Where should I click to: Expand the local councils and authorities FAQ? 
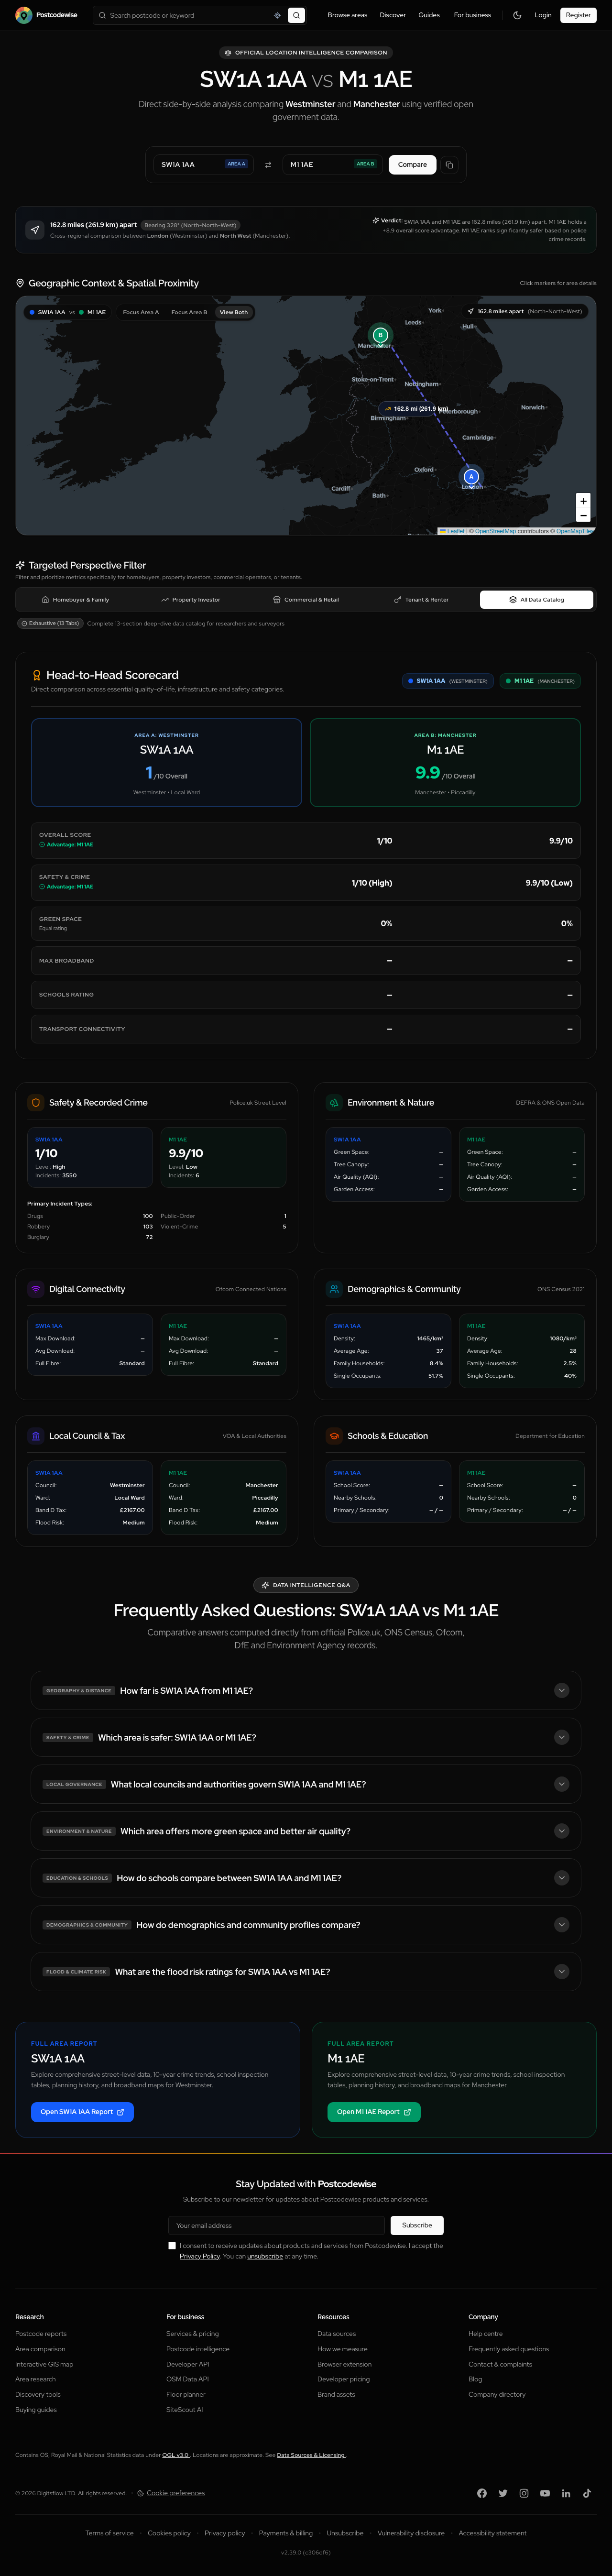tap(306, 1784)
